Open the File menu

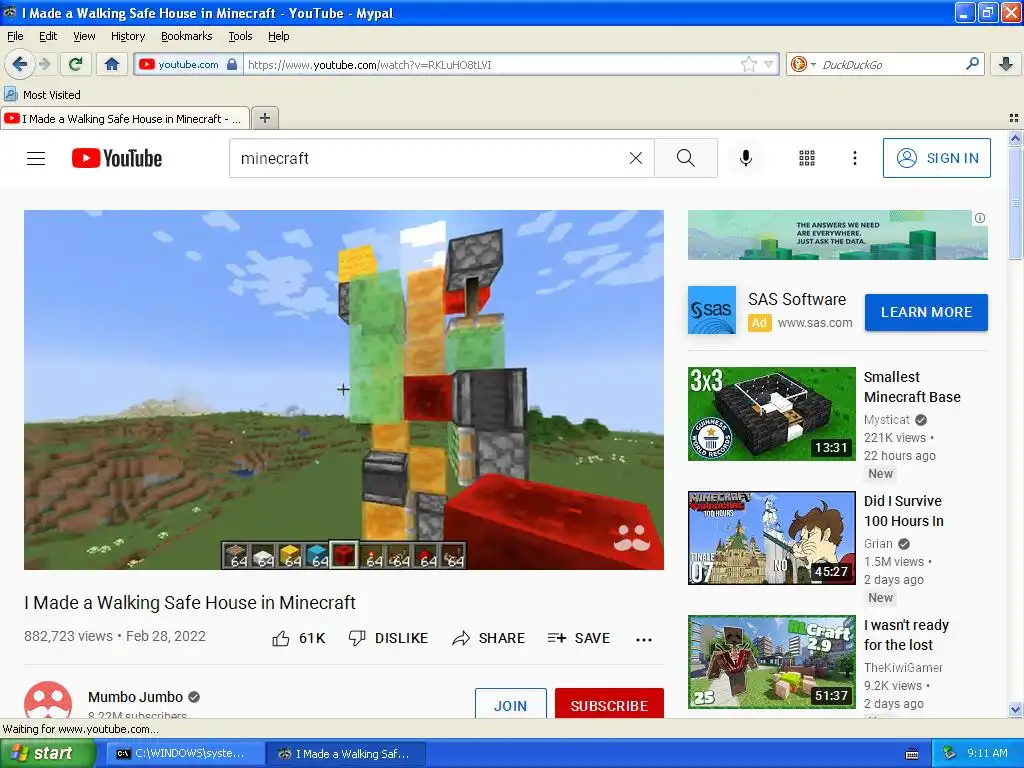15,36
